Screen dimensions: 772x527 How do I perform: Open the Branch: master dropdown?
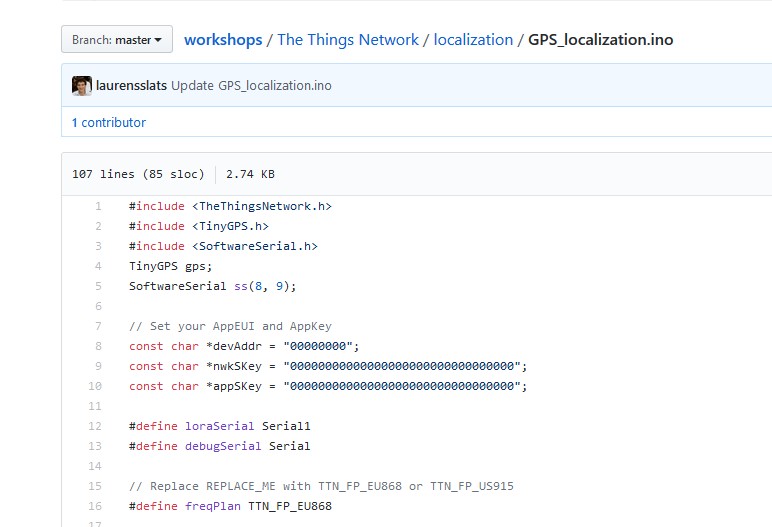(117, 40)
